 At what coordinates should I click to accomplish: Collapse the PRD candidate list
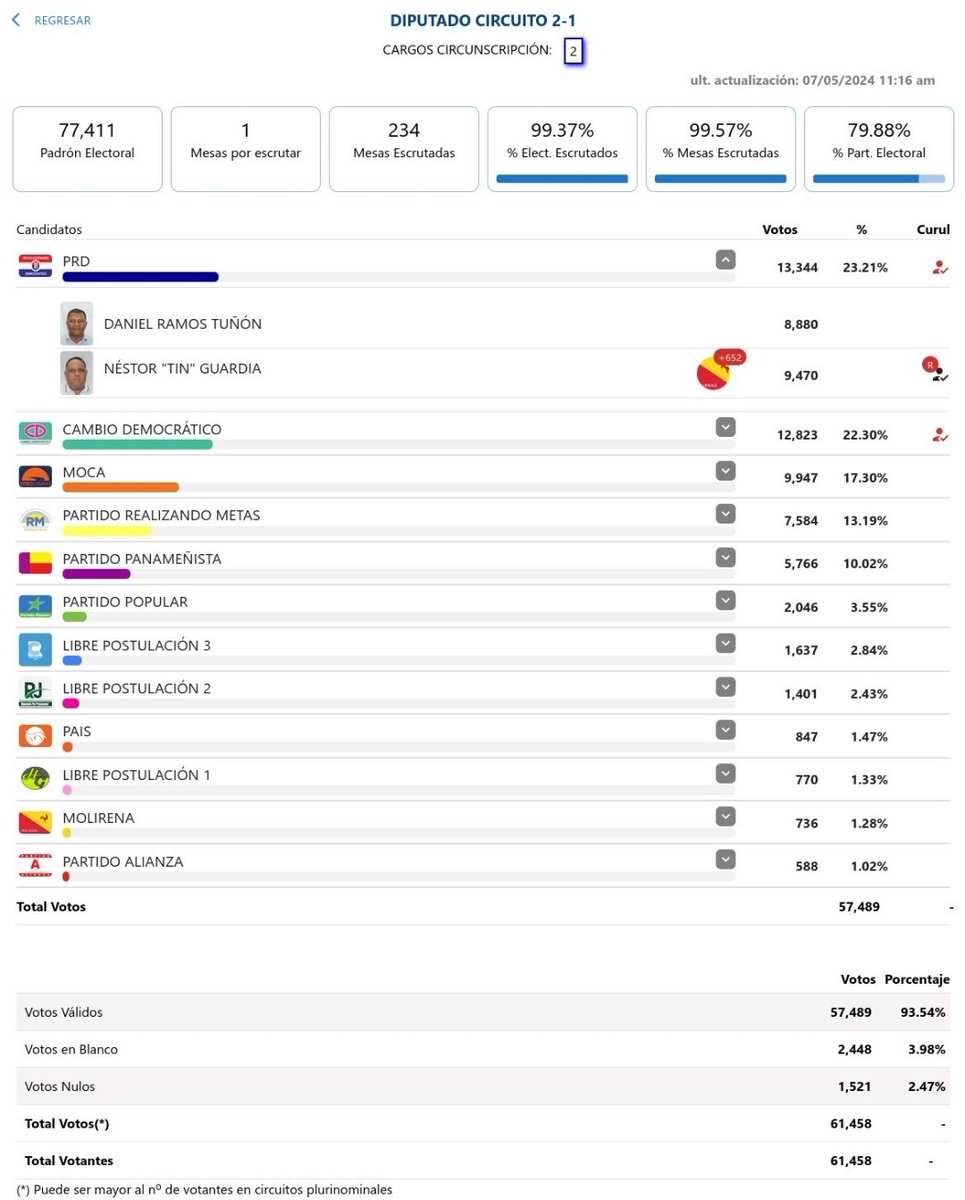(726, 260)
